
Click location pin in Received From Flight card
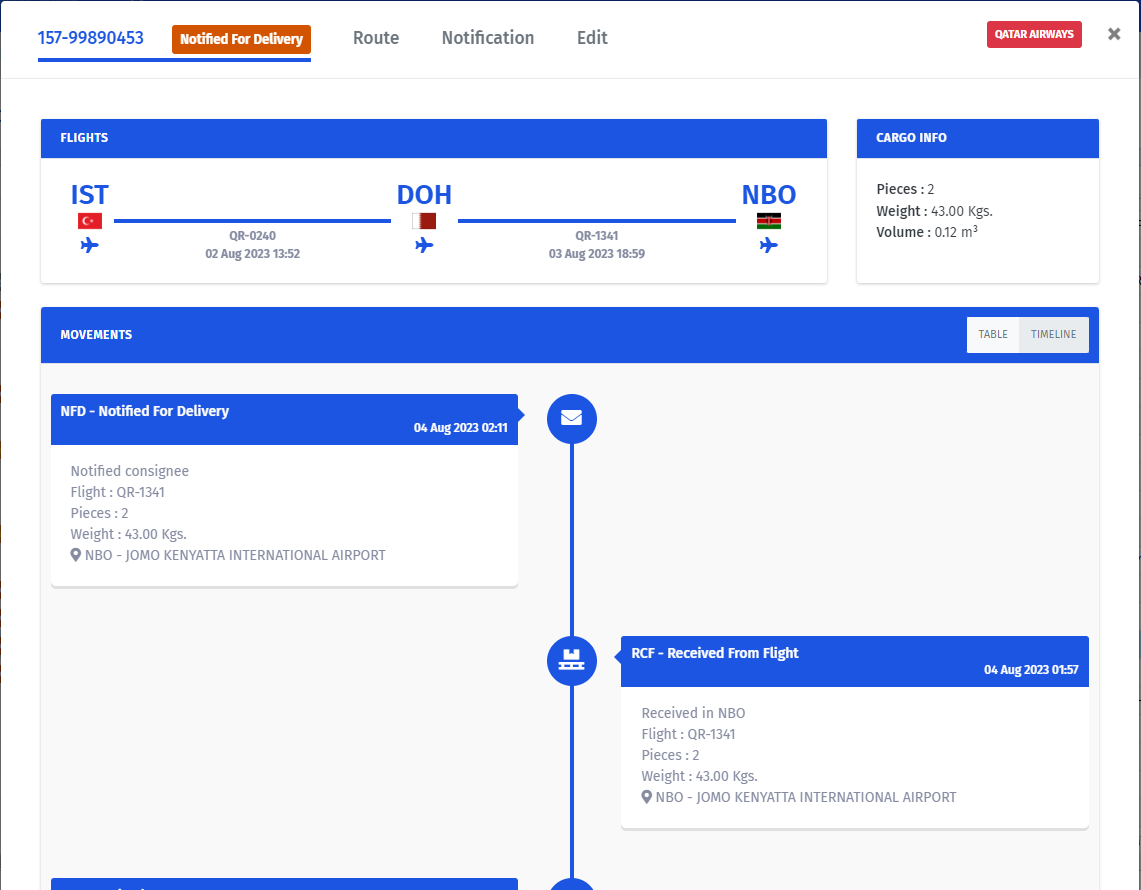pyautogui.click(x=646, y=797)
